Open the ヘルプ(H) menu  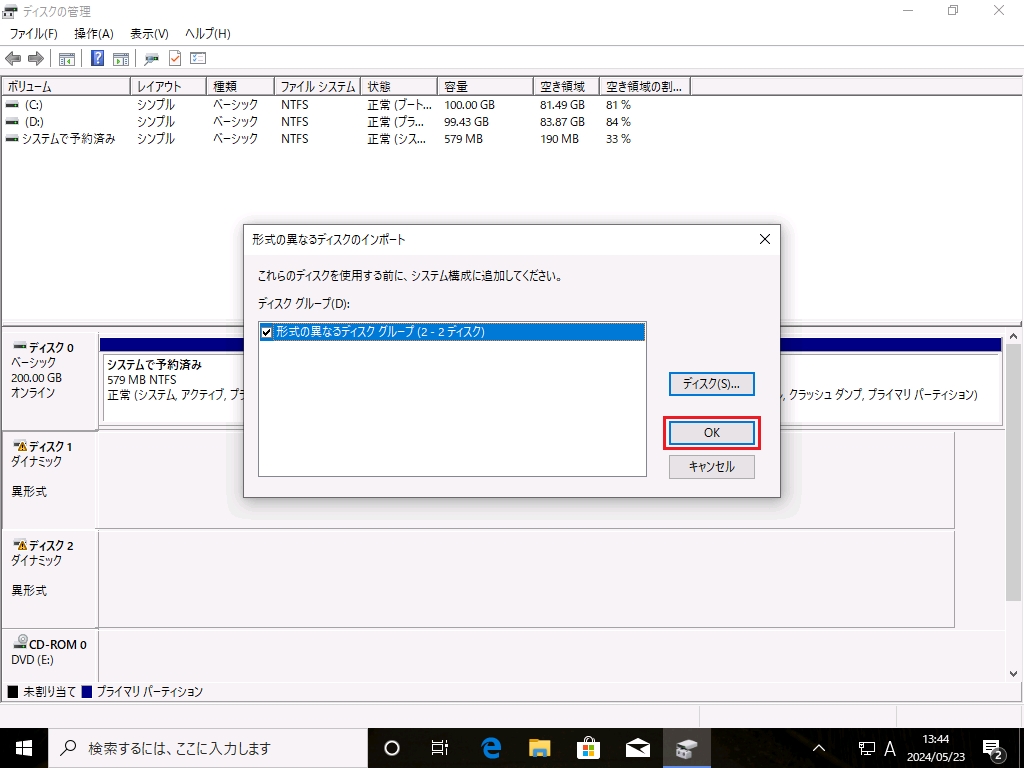click(208, 33)
